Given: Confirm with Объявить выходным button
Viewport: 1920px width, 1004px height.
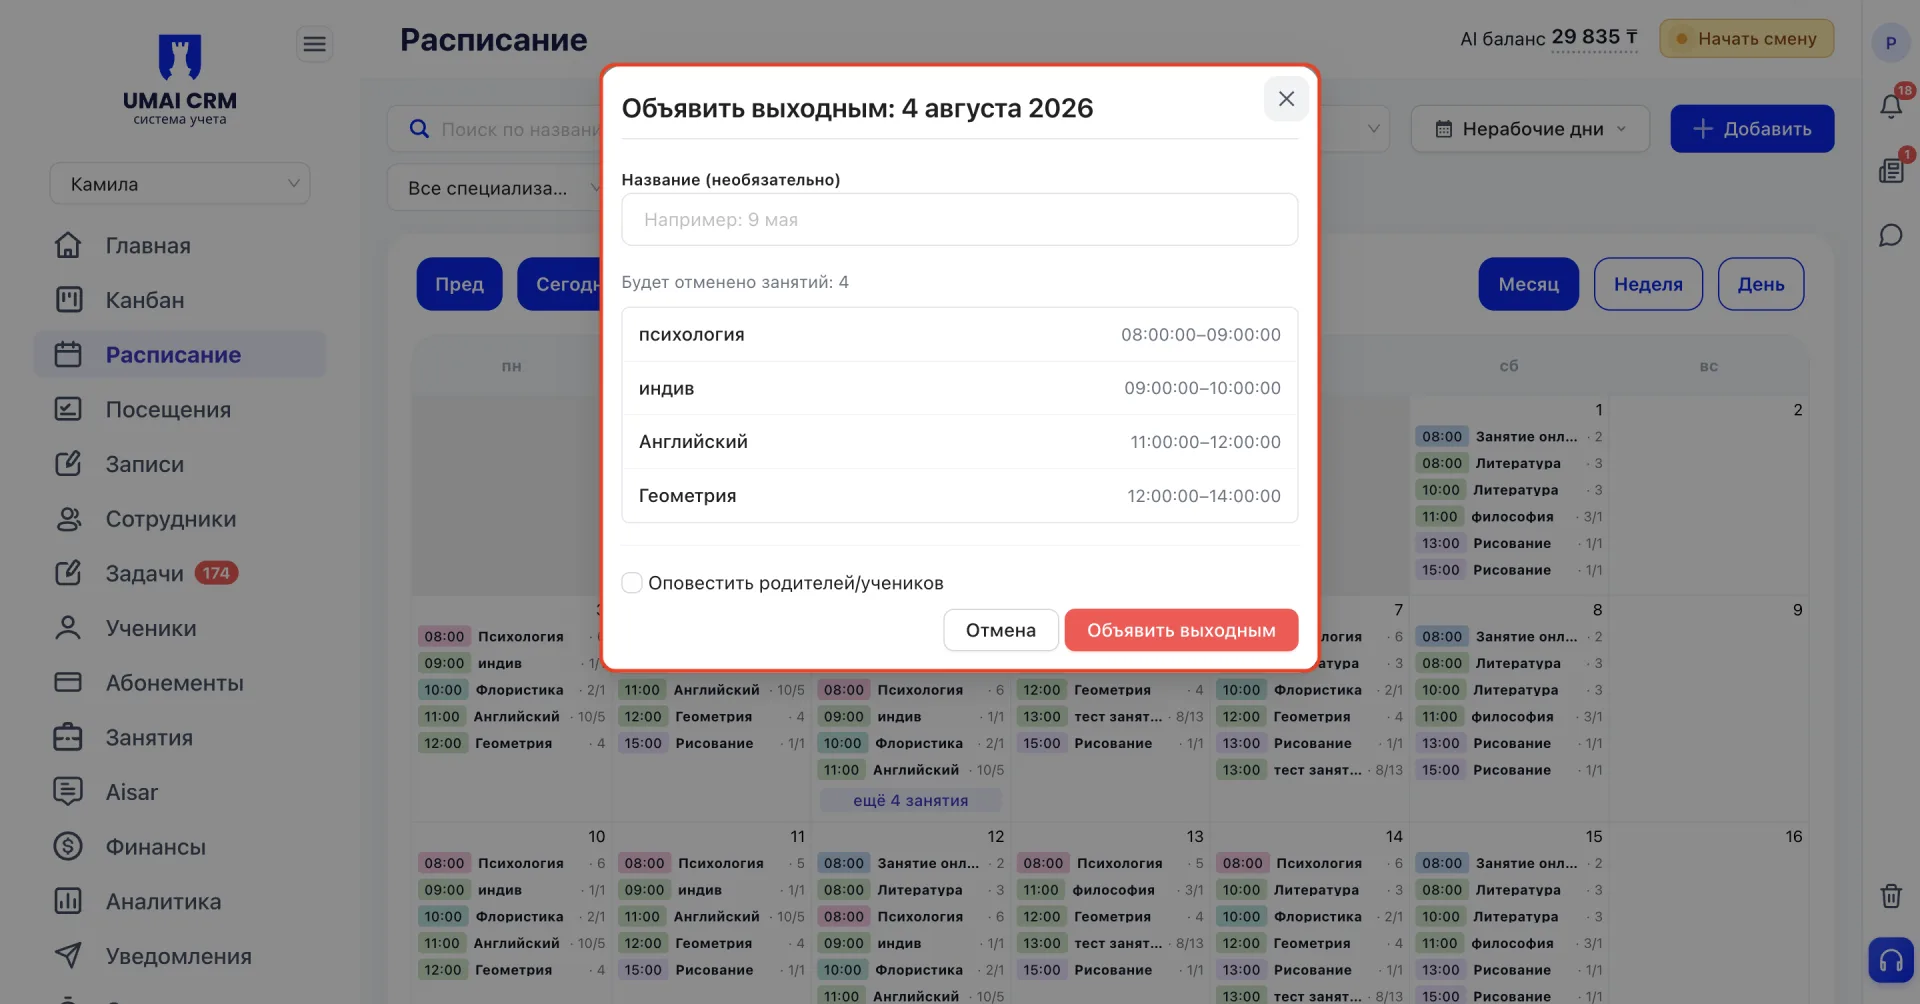Looking at the screenshot, I should click(1181, 630).
